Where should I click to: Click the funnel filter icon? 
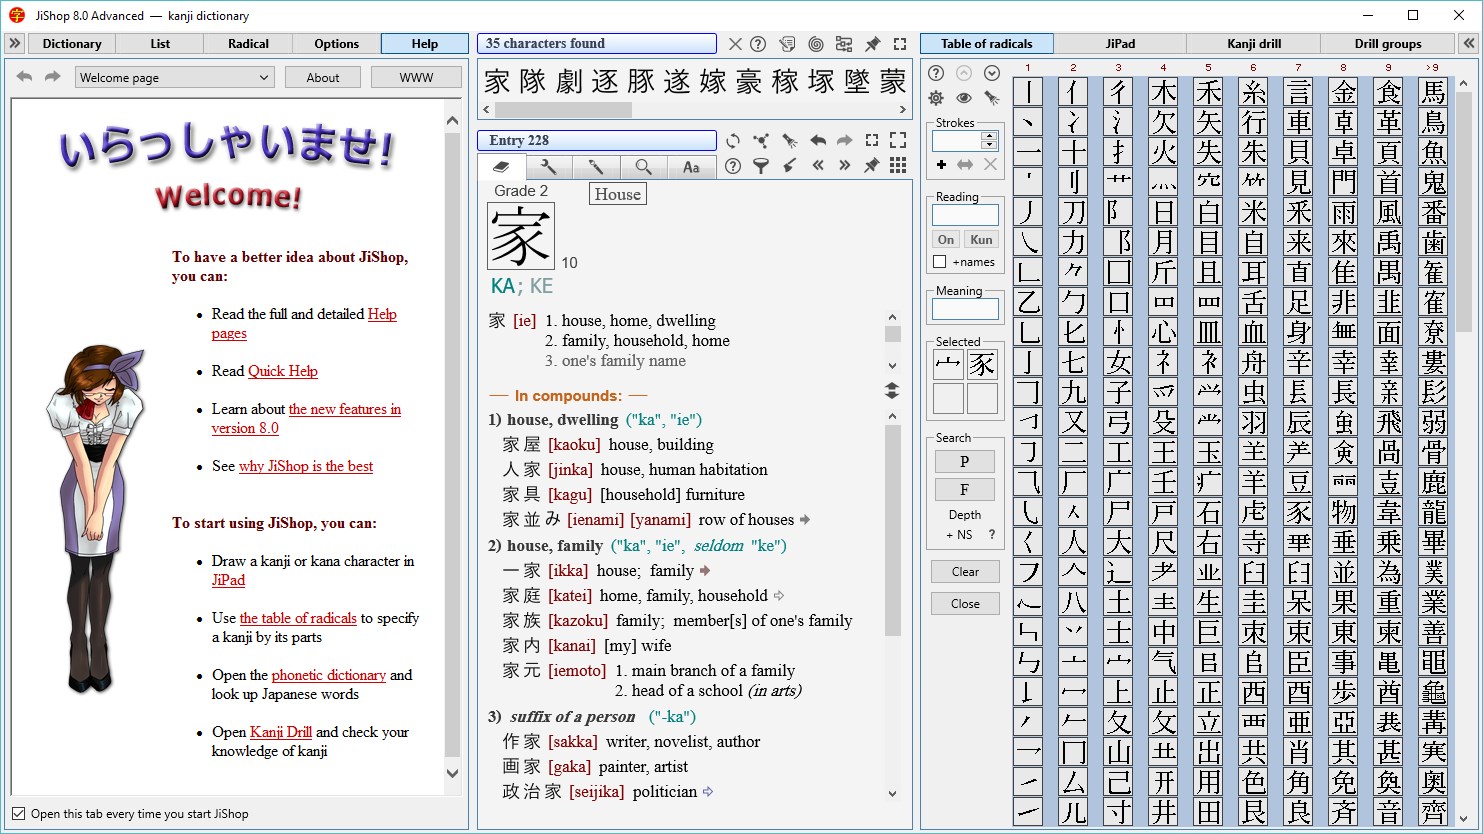[761, 166]
